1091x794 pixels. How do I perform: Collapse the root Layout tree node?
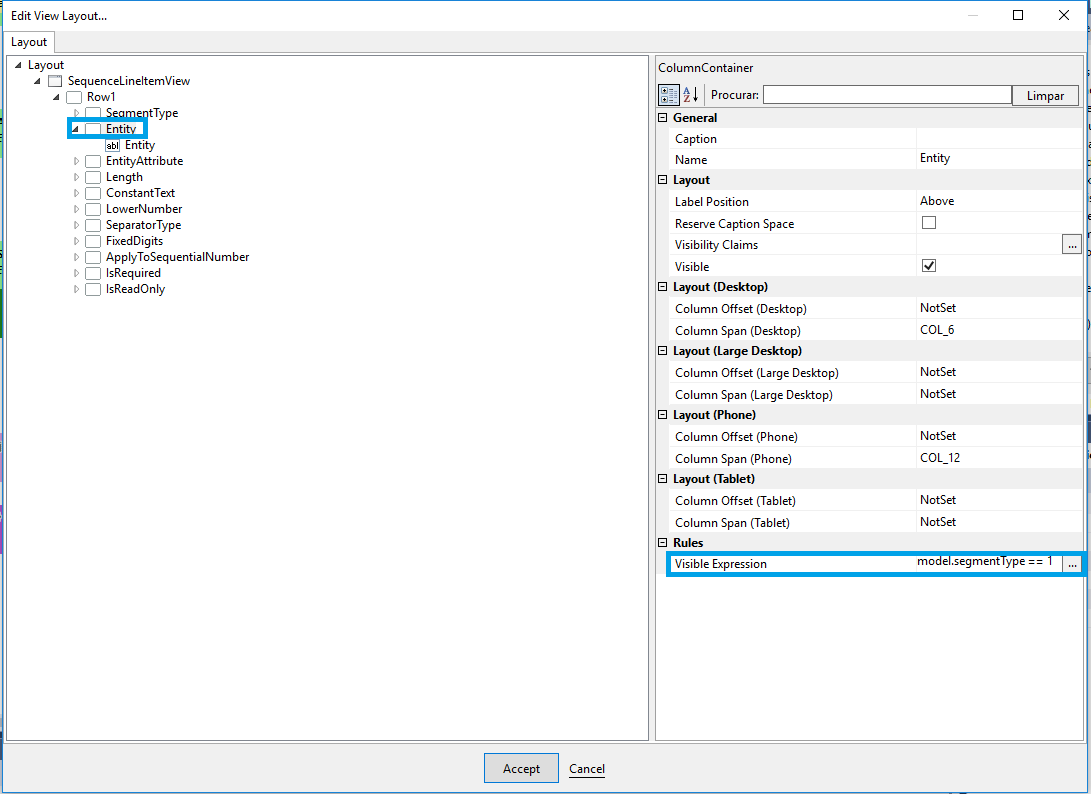[x=18, y=65]
